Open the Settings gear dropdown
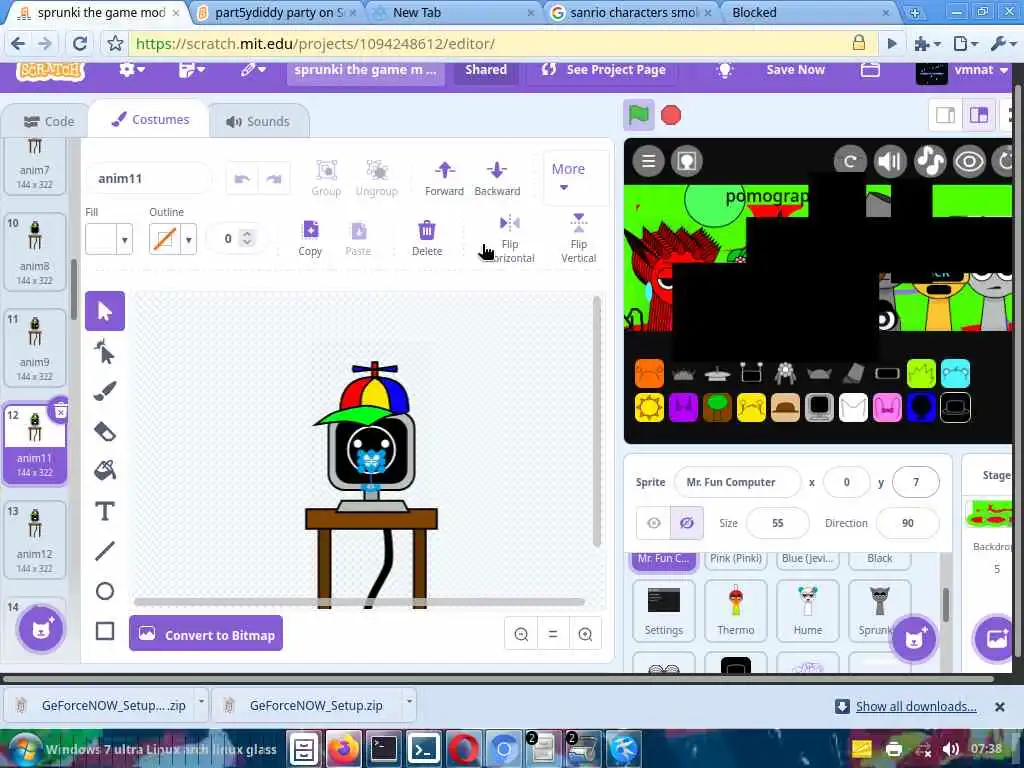Image resolution: width=1024 pixels, height=768 pixels. (x=131, y=70)
